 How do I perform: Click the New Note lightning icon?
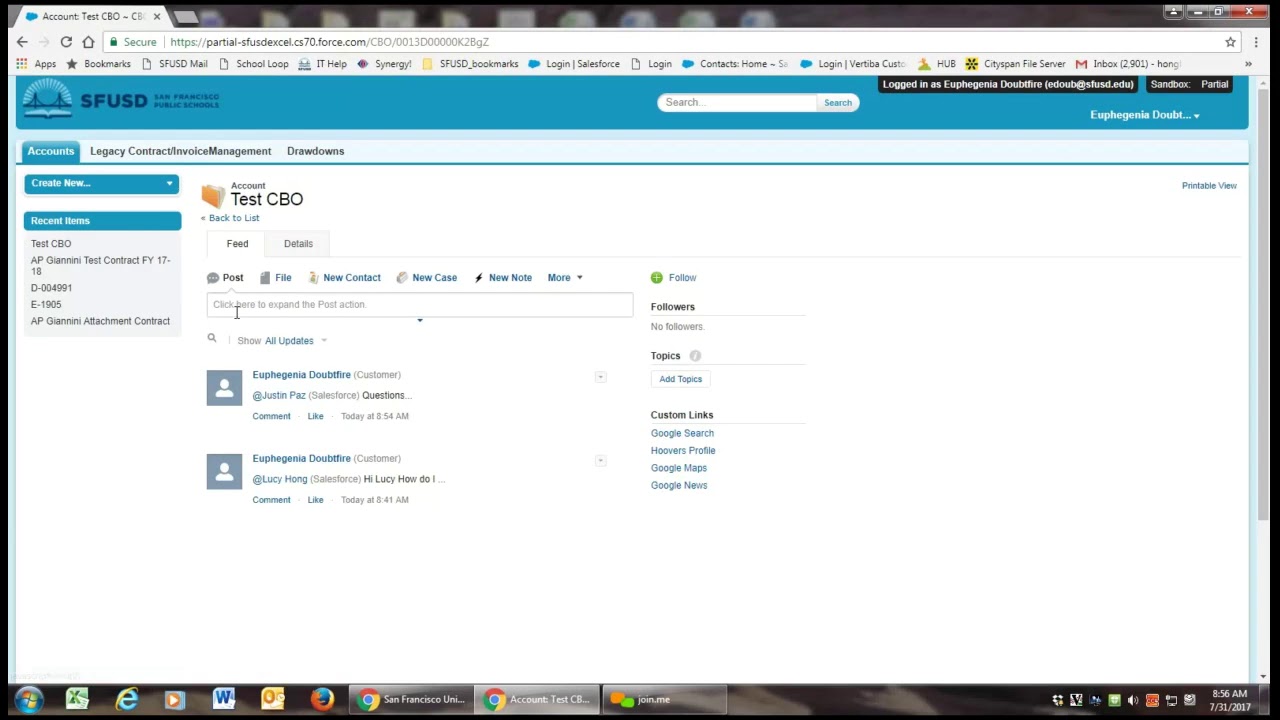point(479,278)
